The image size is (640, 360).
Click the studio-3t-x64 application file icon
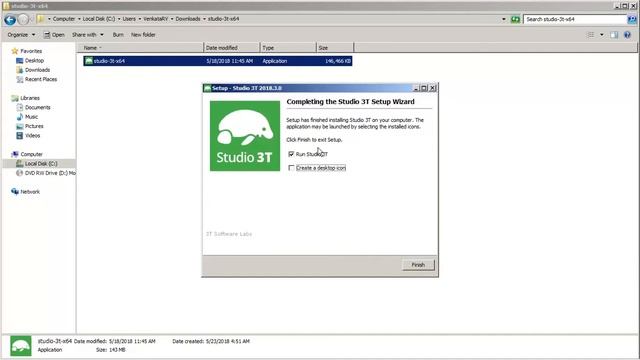pyautogui.click(x=89, y=61)
